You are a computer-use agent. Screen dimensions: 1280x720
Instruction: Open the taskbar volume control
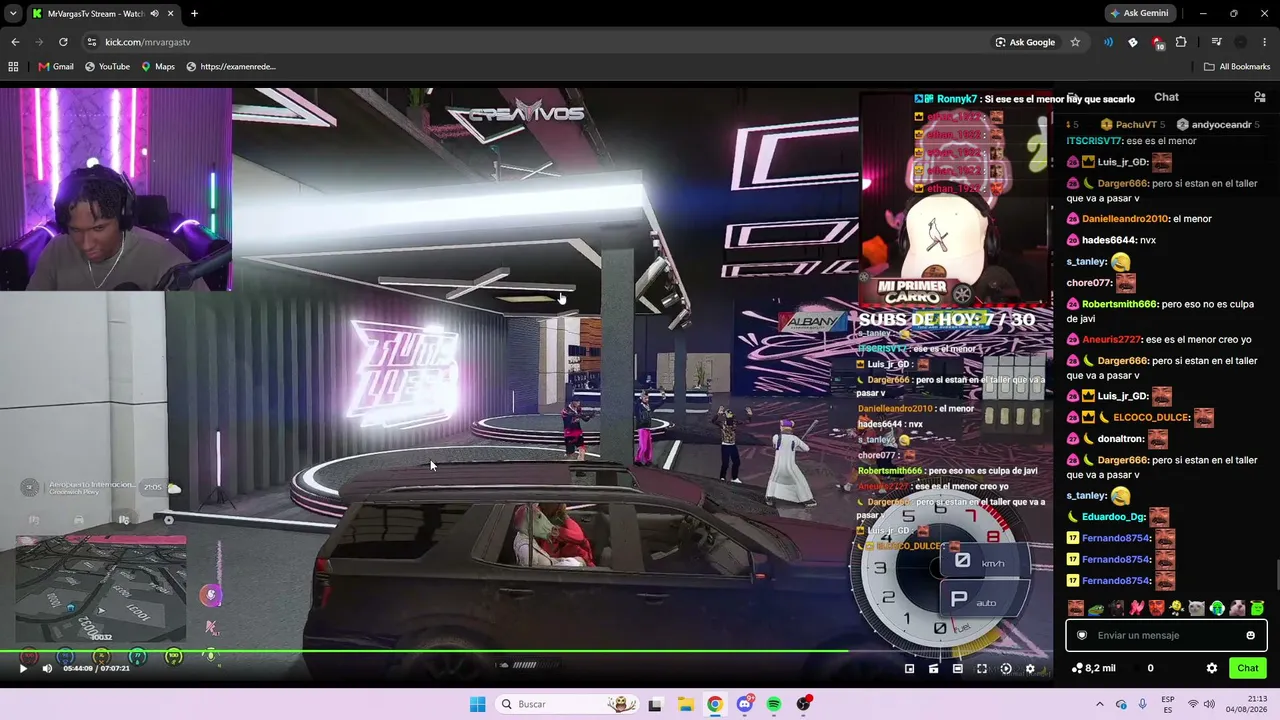[1209, 704]
